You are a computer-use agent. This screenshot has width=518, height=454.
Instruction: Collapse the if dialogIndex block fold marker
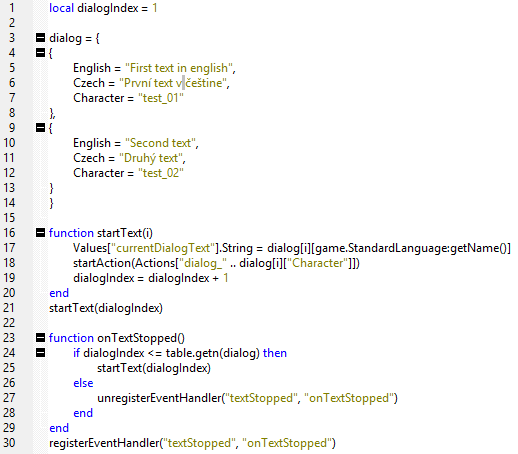coord(40,353)
